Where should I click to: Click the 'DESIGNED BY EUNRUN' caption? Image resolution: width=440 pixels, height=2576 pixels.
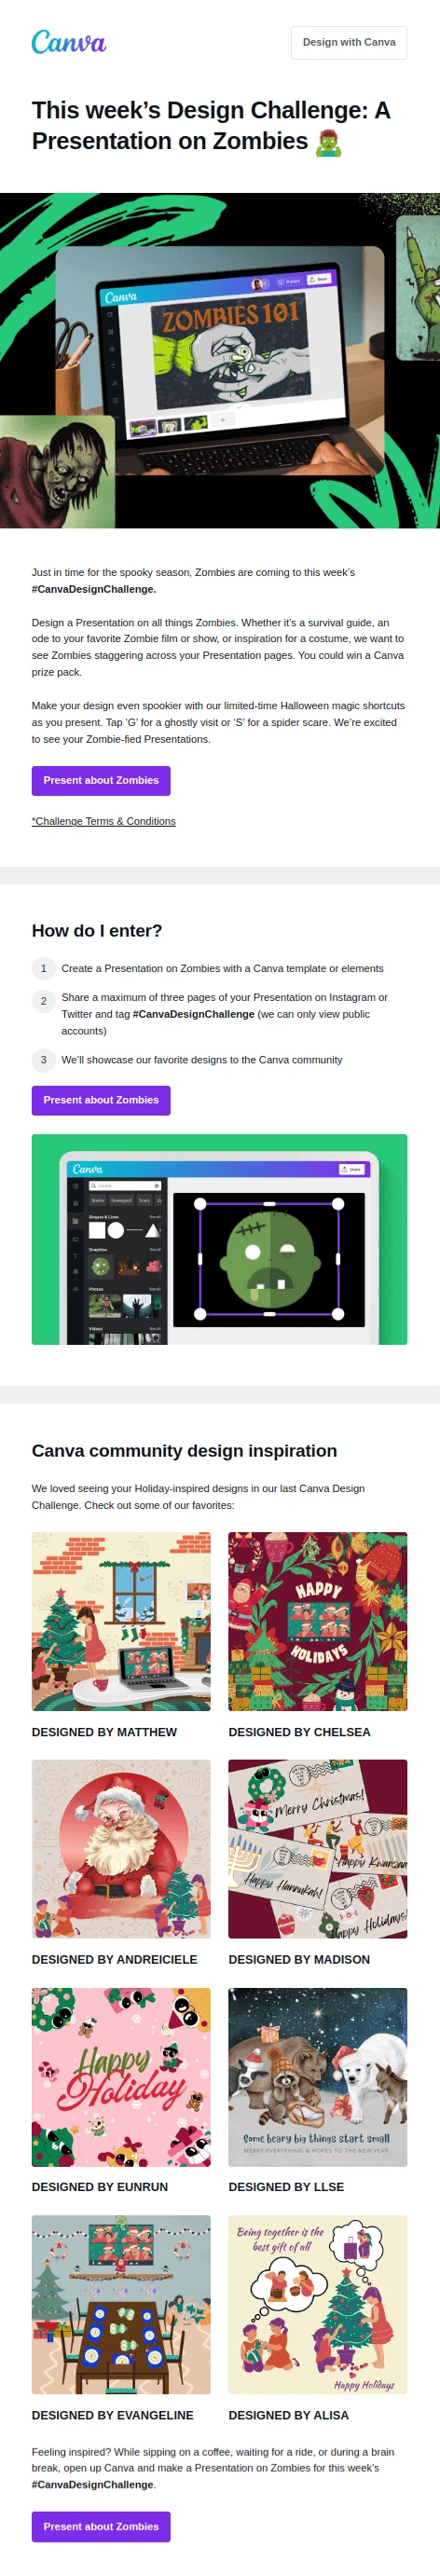pyautogui.click(x=100, y=2187)
